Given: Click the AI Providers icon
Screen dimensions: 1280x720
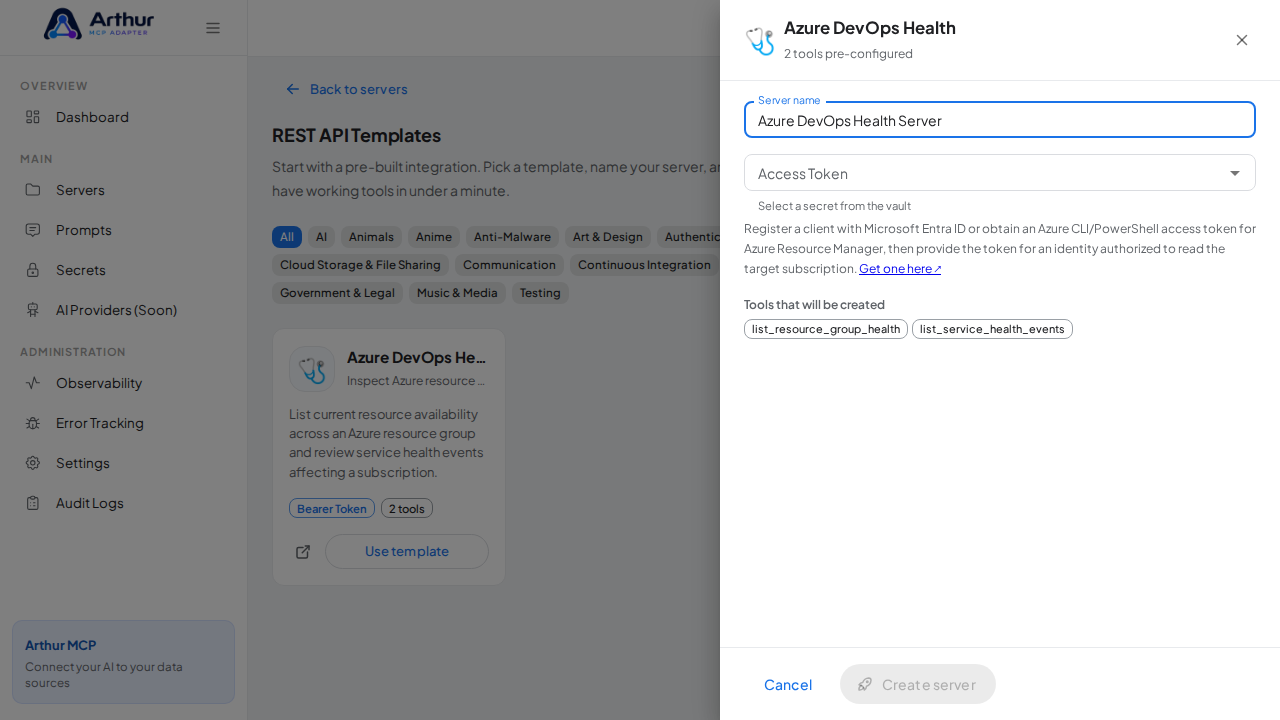Looking at the screenshot, I should [x=33, y=310].
